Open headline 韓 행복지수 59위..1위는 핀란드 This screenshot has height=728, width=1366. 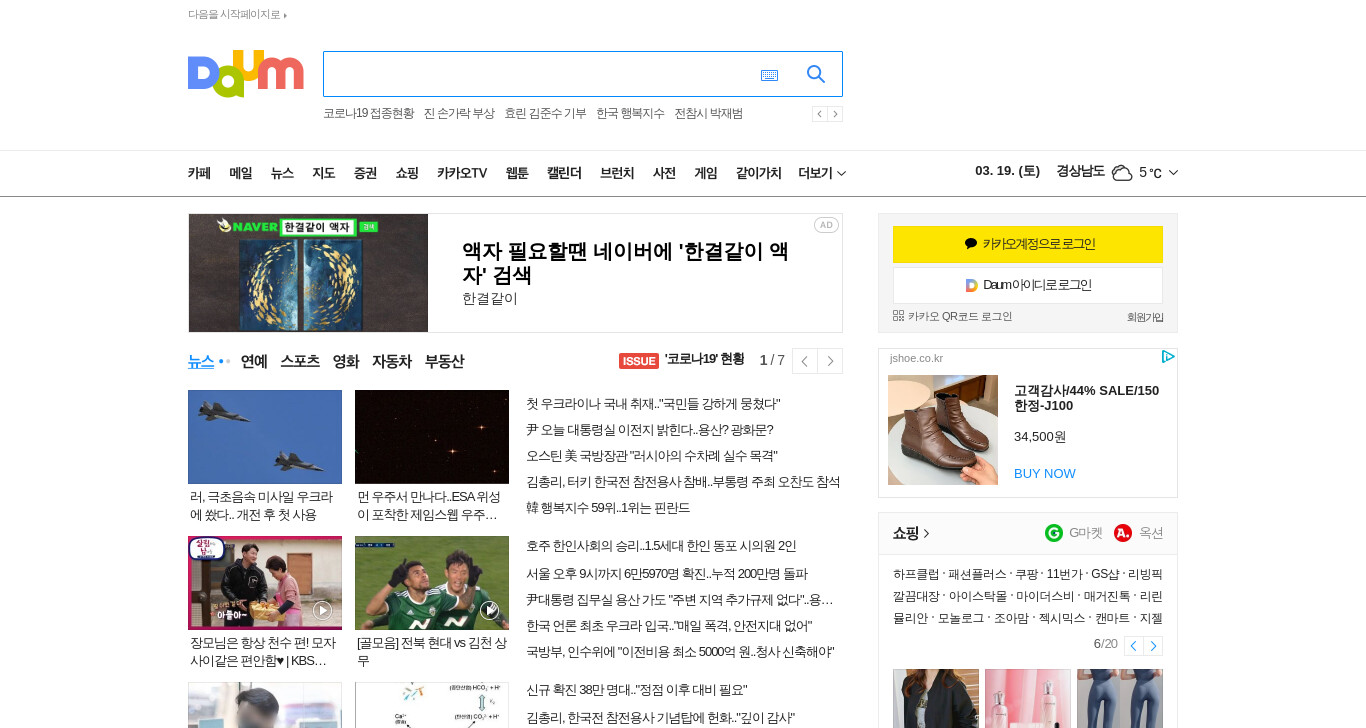tap(608, 508)
